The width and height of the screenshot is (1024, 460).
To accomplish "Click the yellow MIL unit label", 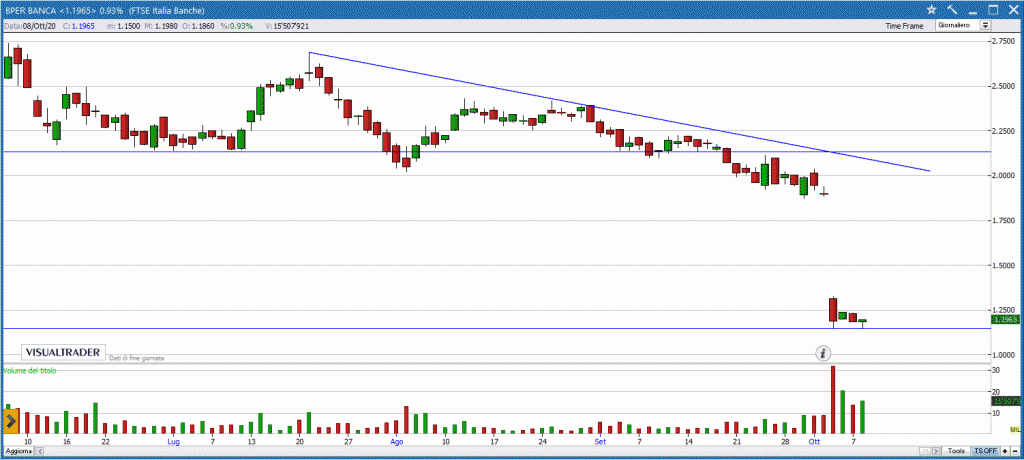I will coord(1015,429).
